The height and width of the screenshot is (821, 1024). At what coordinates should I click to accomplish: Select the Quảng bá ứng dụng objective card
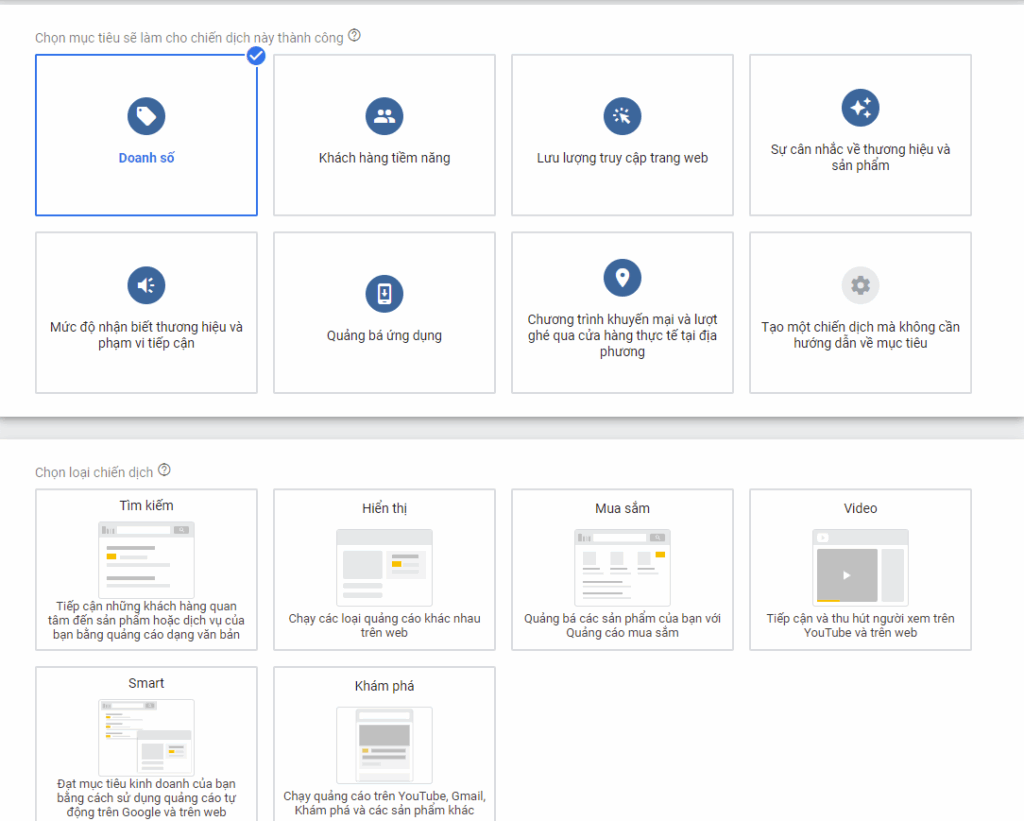coord(384,312)
